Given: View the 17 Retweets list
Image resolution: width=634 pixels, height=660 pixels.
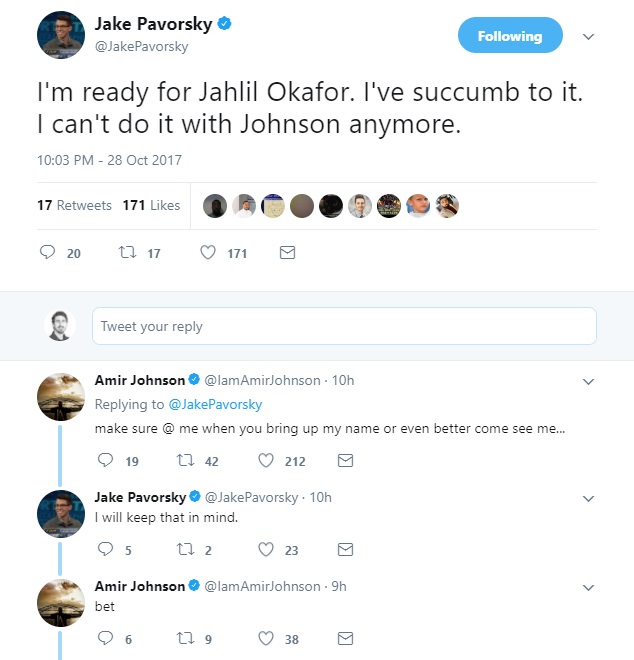Looking at the screenshot, I should click(74, 205).
